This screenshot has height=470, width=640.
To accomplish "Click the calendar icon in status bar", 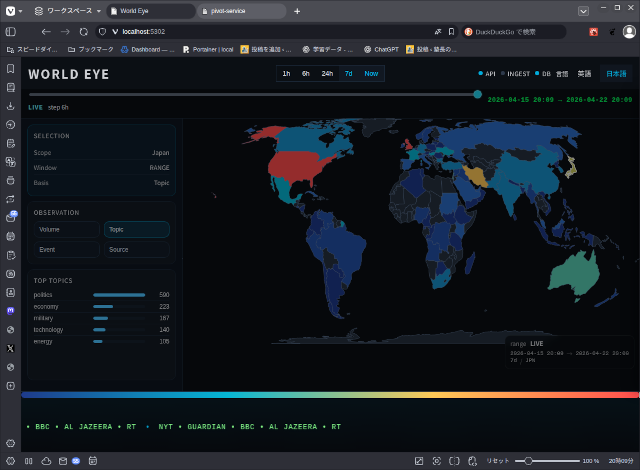I will pyautogui.click(x=92, y=461).
